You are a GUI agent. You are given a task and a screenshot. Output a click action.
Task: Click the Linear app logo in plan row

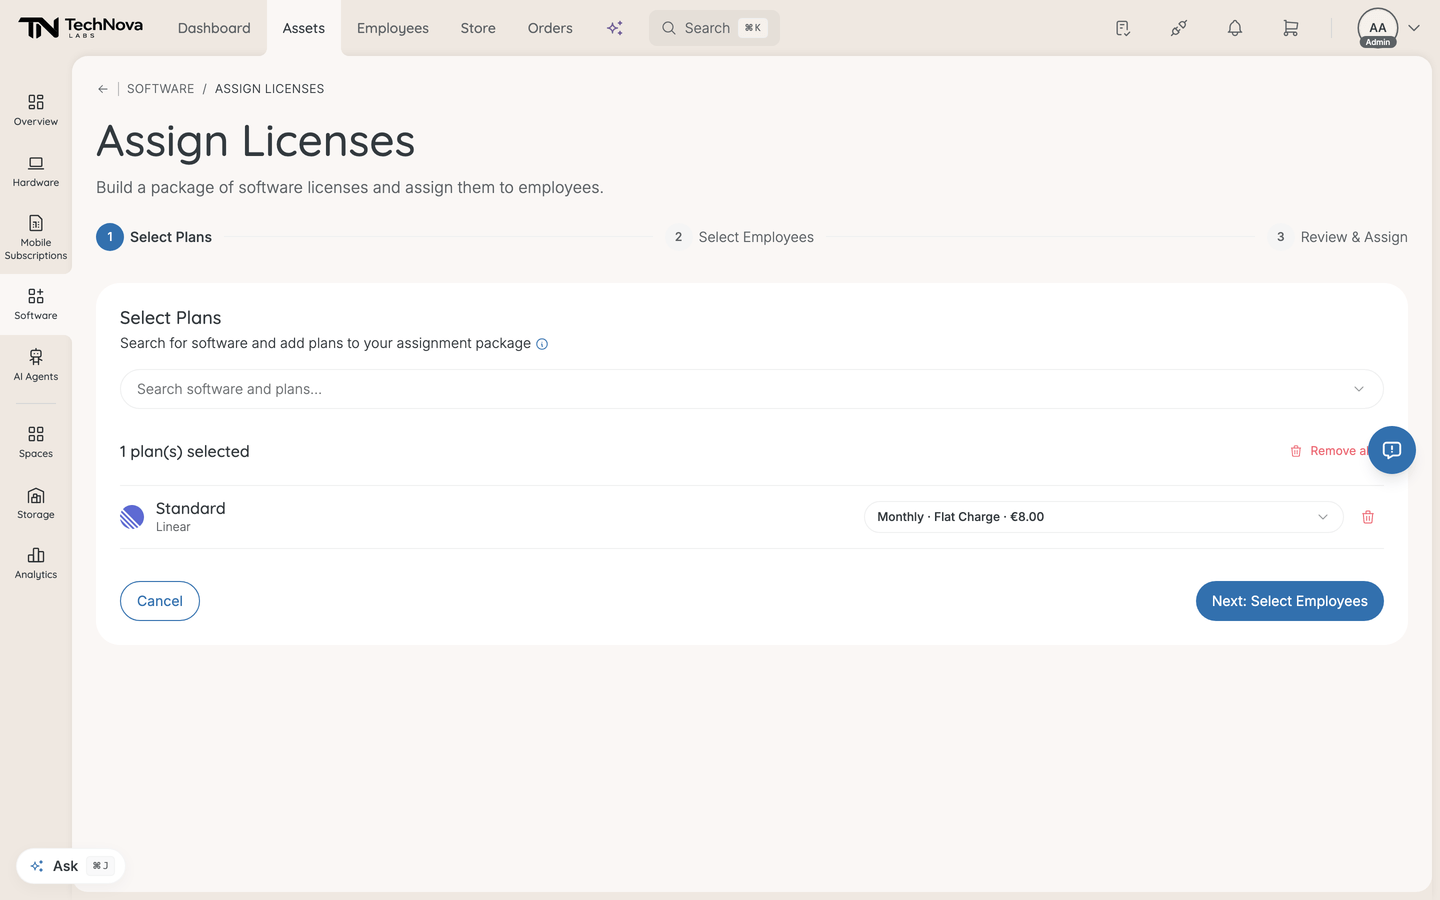[132, 517]
